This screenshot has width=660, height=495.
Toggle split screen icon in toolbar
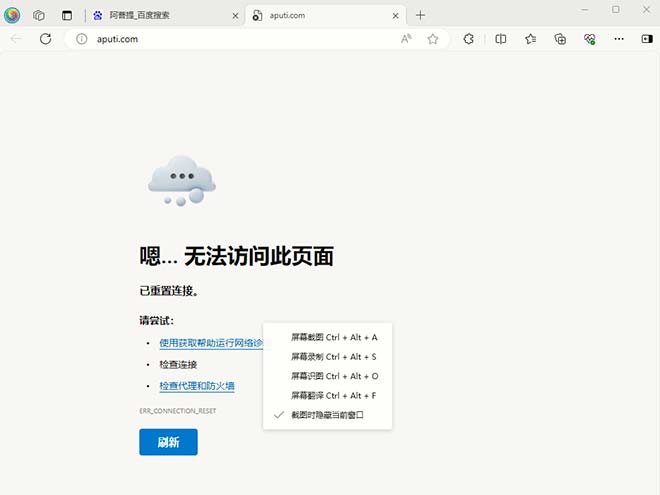[501, 39]
